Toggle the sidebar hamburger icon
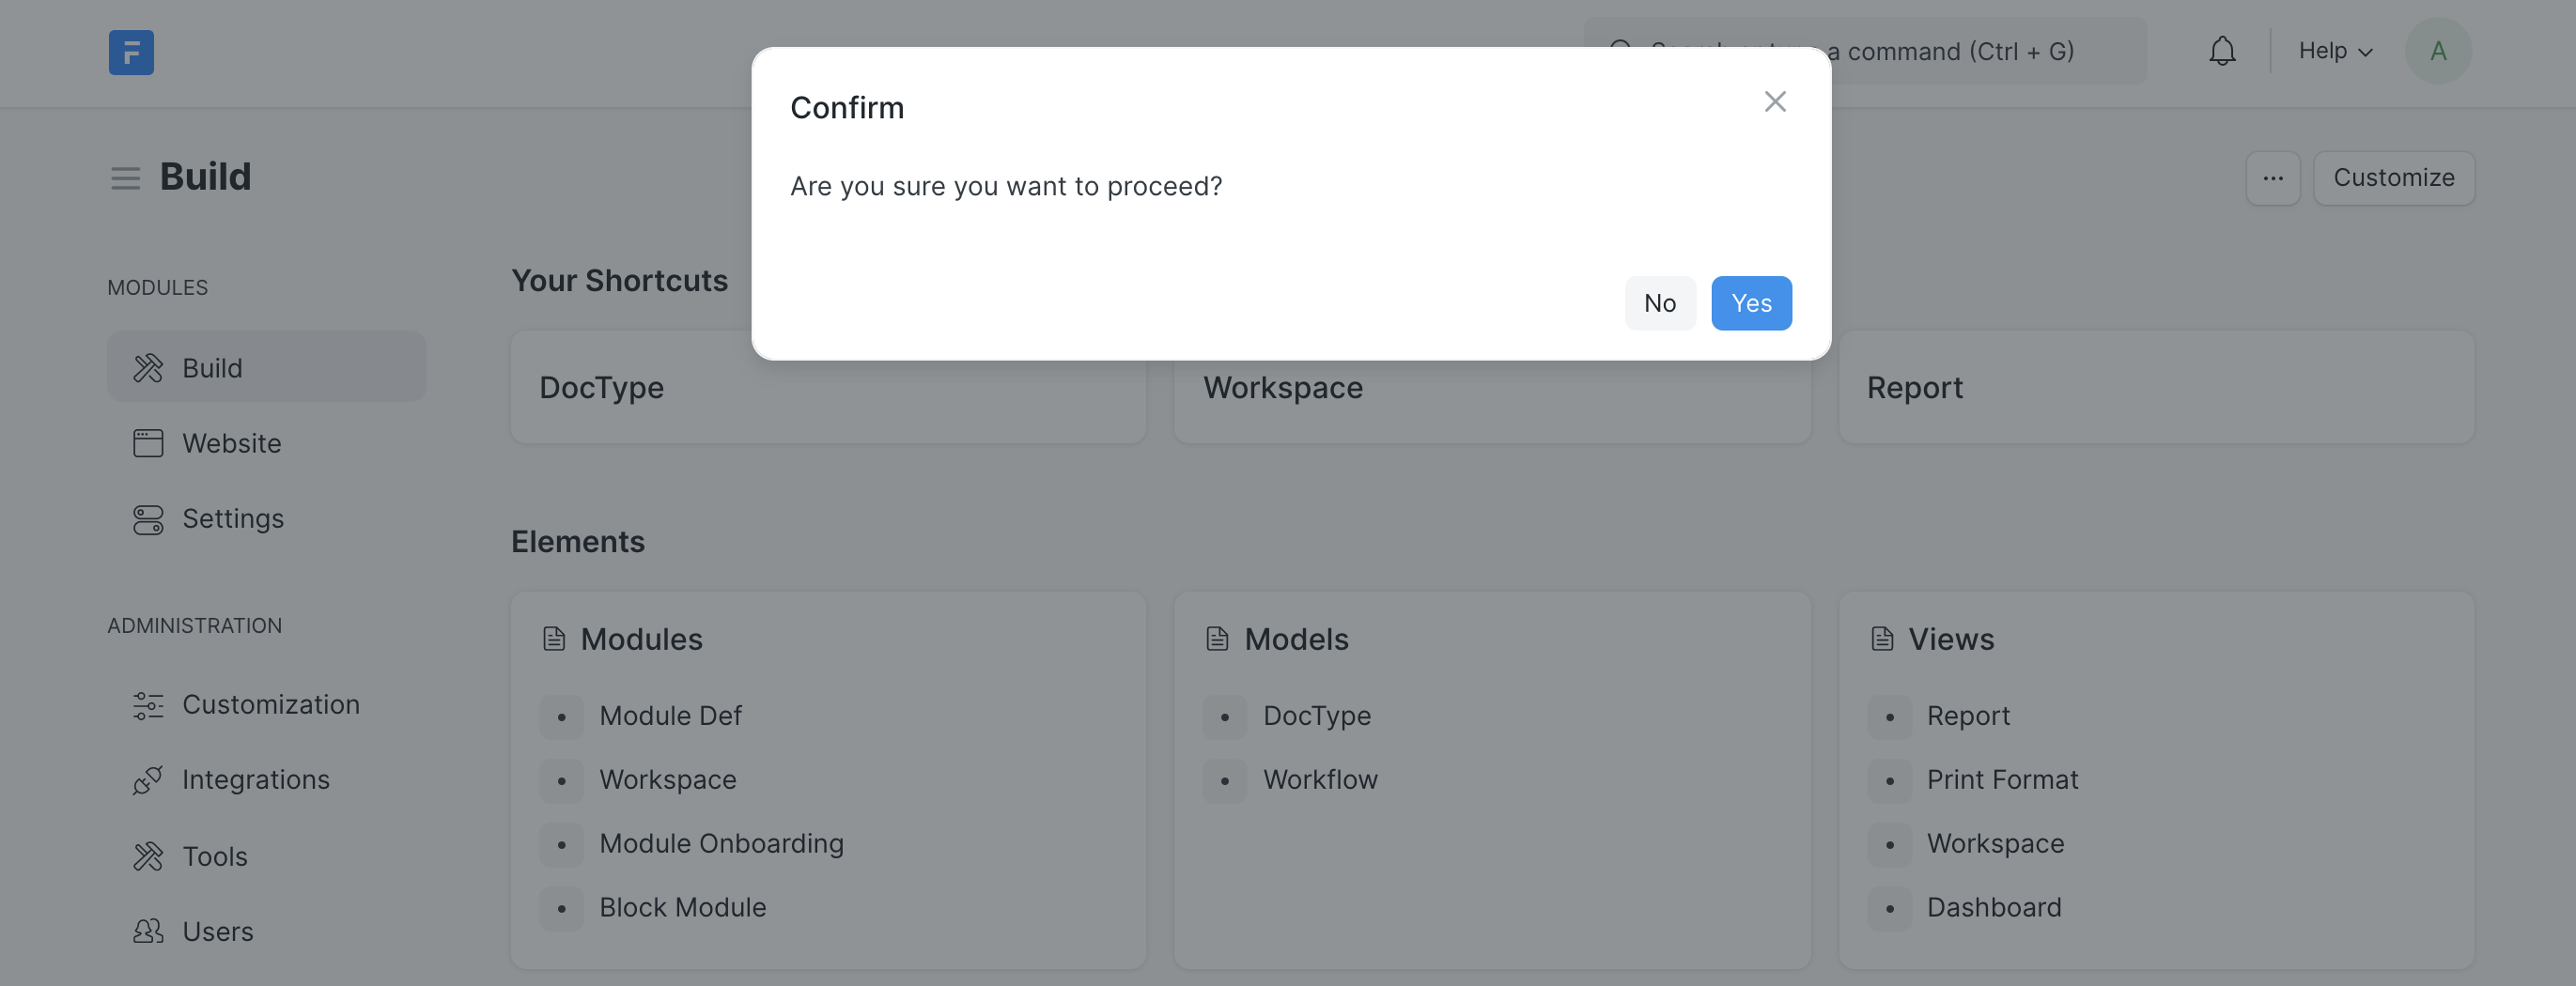The width and height of the screenshot is (2576, 986). (125, 178)
